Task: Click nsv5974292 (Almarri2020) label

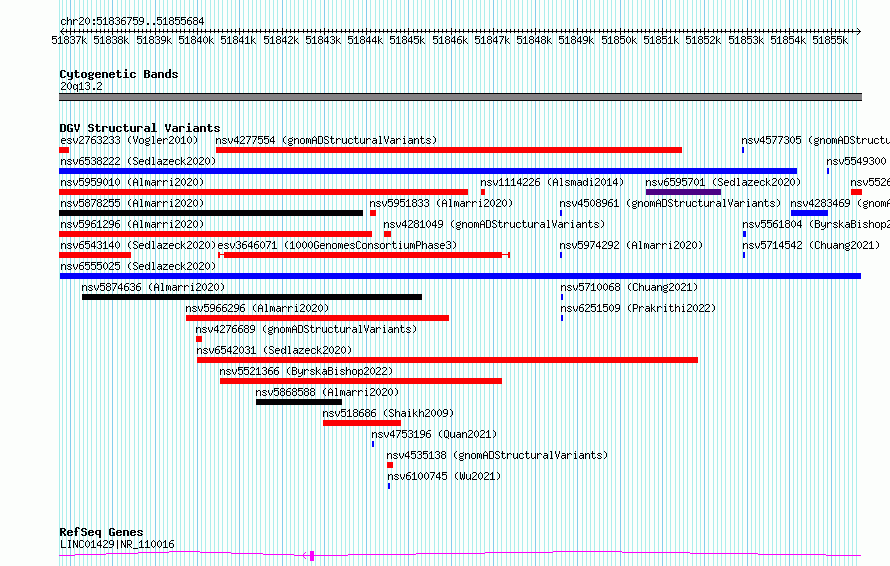Action: tap(631, 245)
